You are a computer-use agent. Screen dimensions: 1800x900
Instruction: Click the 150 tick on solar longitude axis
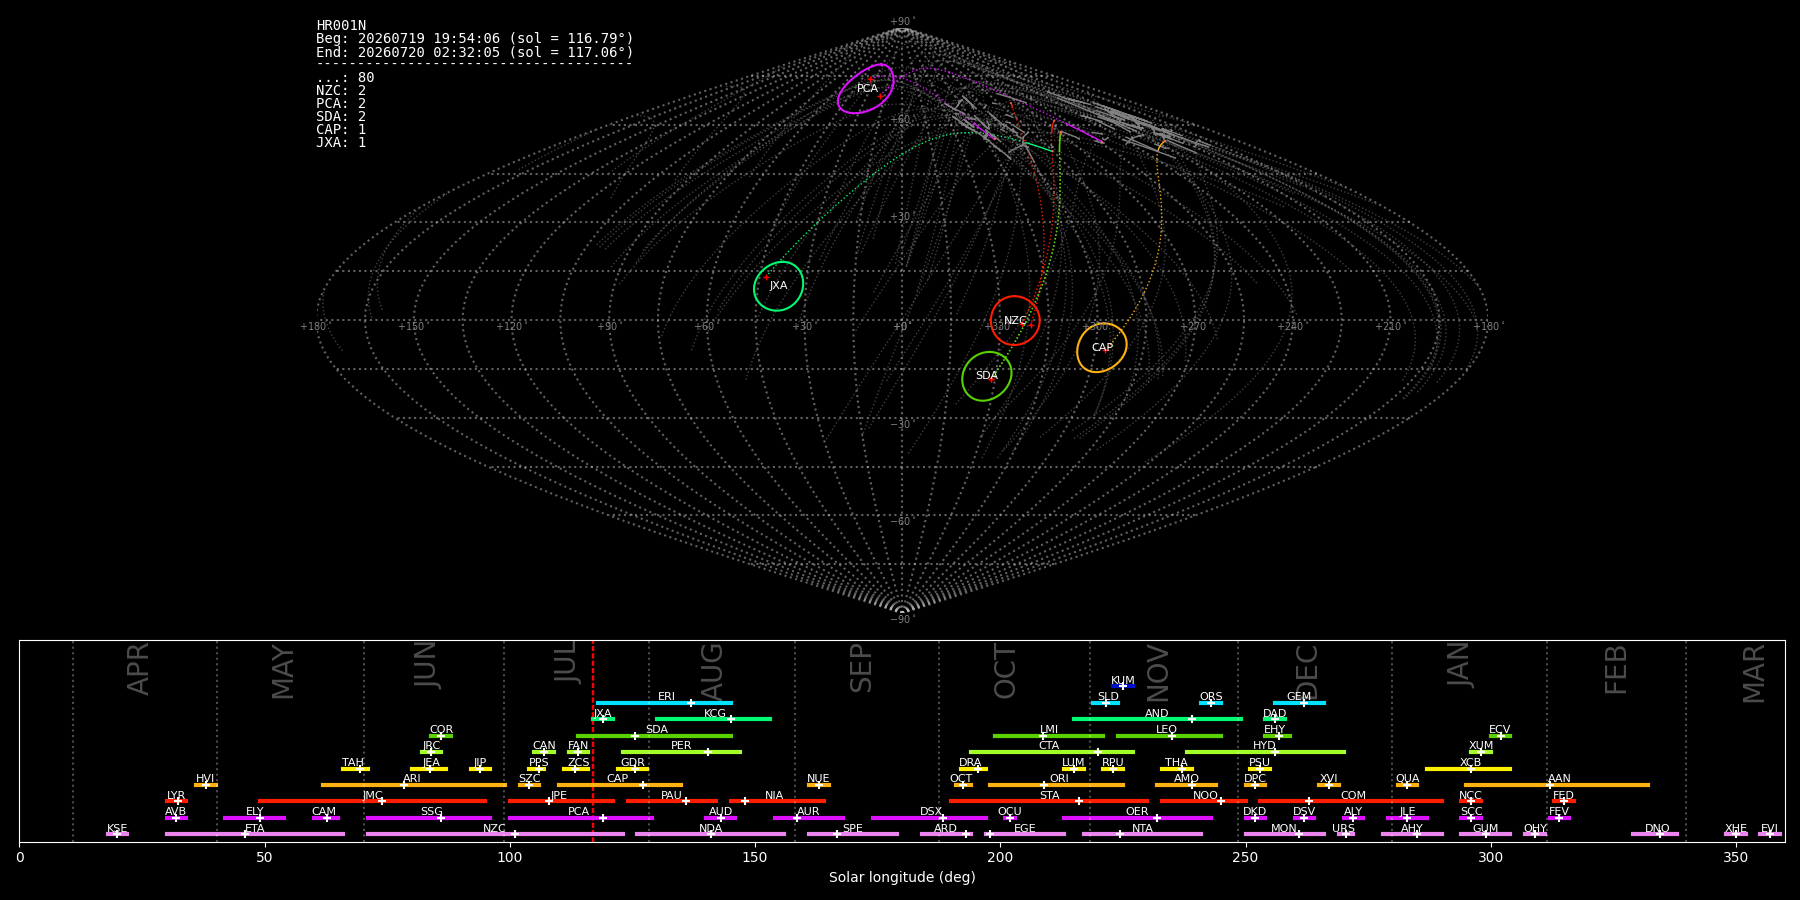pos(755,857)
